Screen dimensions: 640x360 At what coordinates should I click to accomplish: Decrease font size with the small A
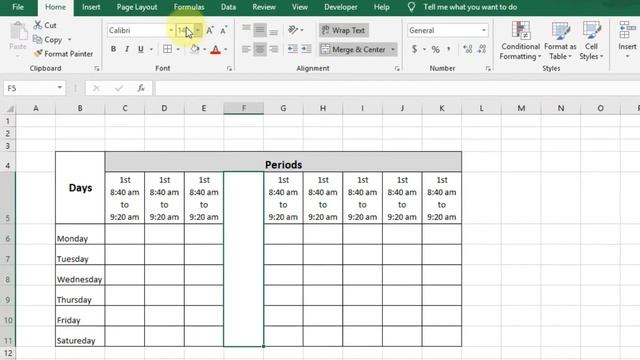pyautogui.click(x=224, y=30)
